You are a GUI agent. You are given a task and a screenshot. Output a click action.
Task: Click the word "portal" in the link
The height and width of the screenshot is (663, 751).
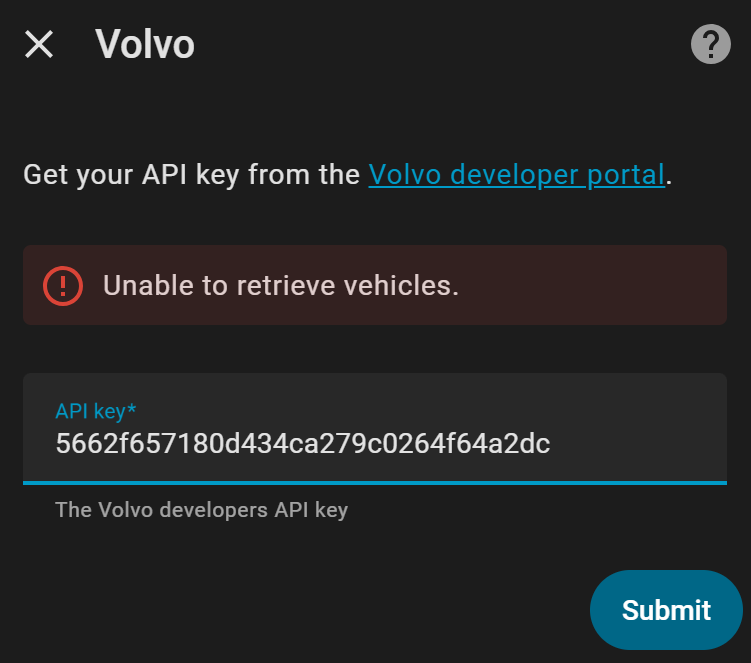point(625,175)
